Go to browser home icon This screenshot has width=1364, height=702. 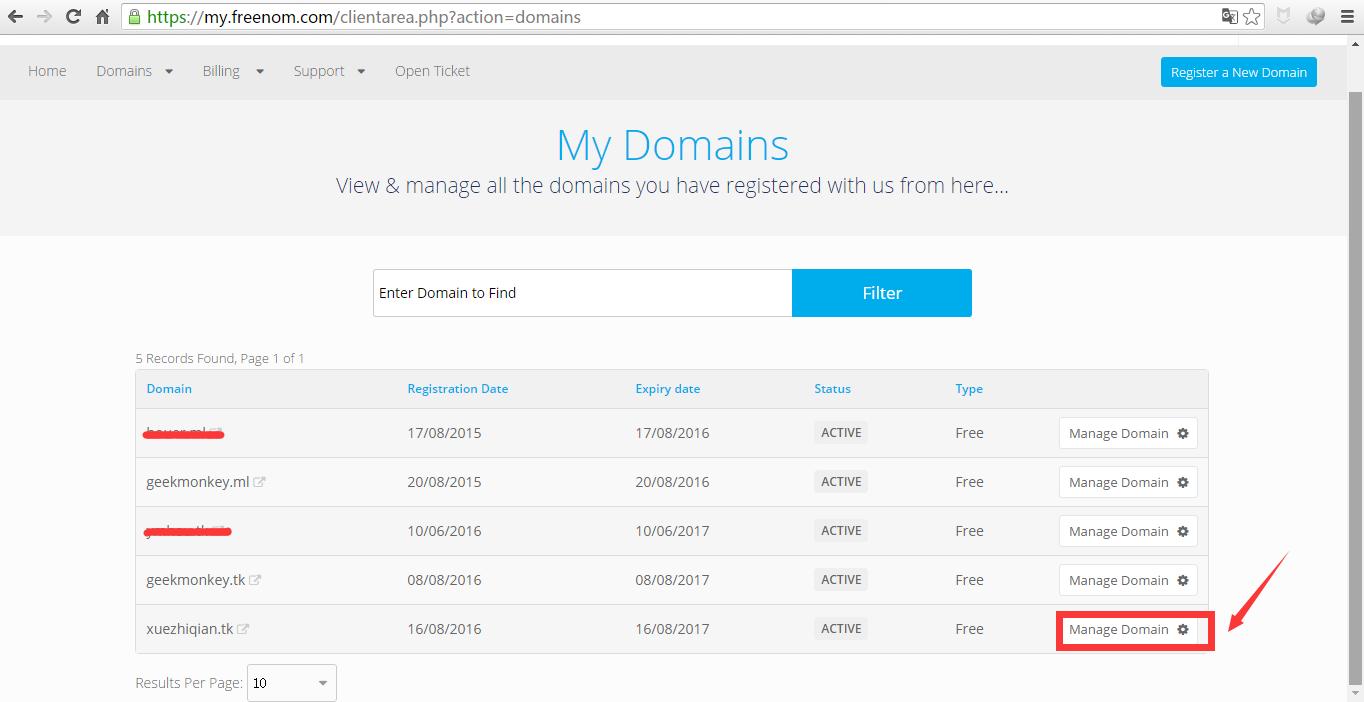click(x=102, y=17)
